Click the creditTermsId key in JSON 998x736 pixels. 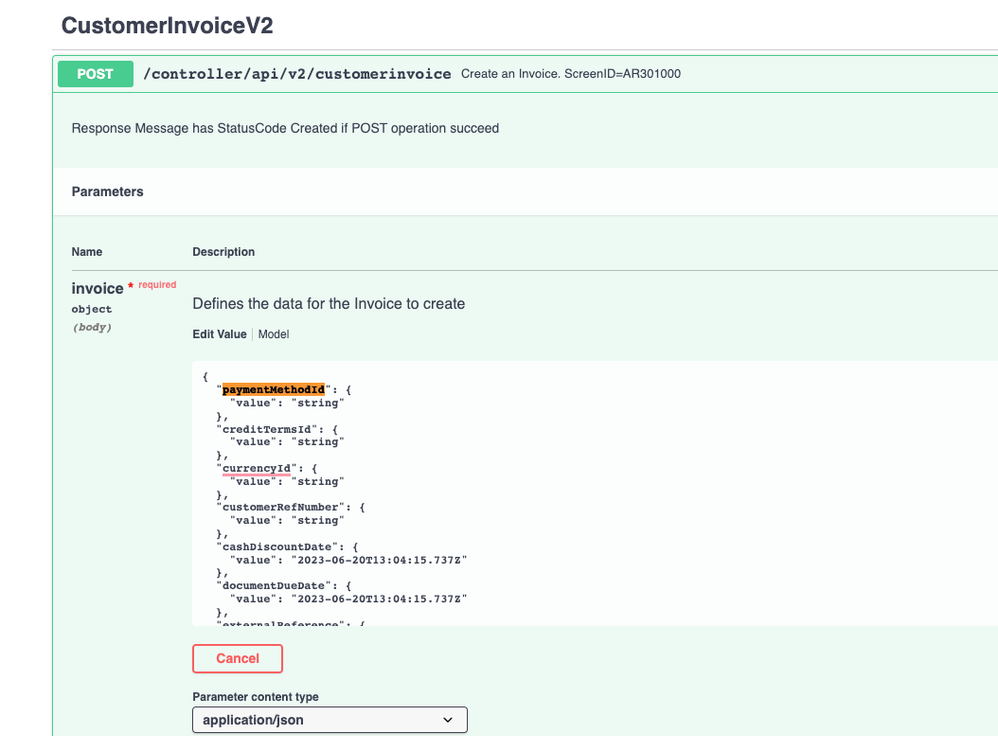[x=267, y=429]
